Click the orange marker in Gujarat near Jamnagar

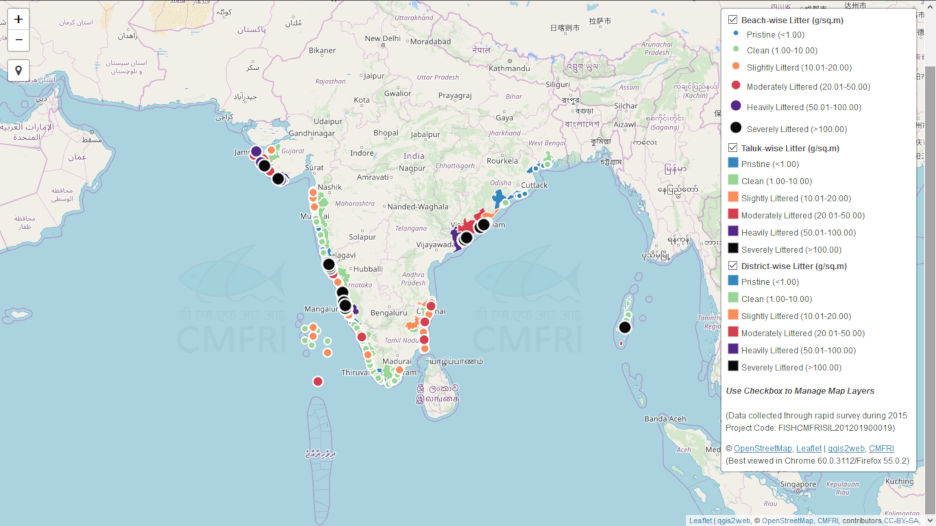[x=272, y=150]
